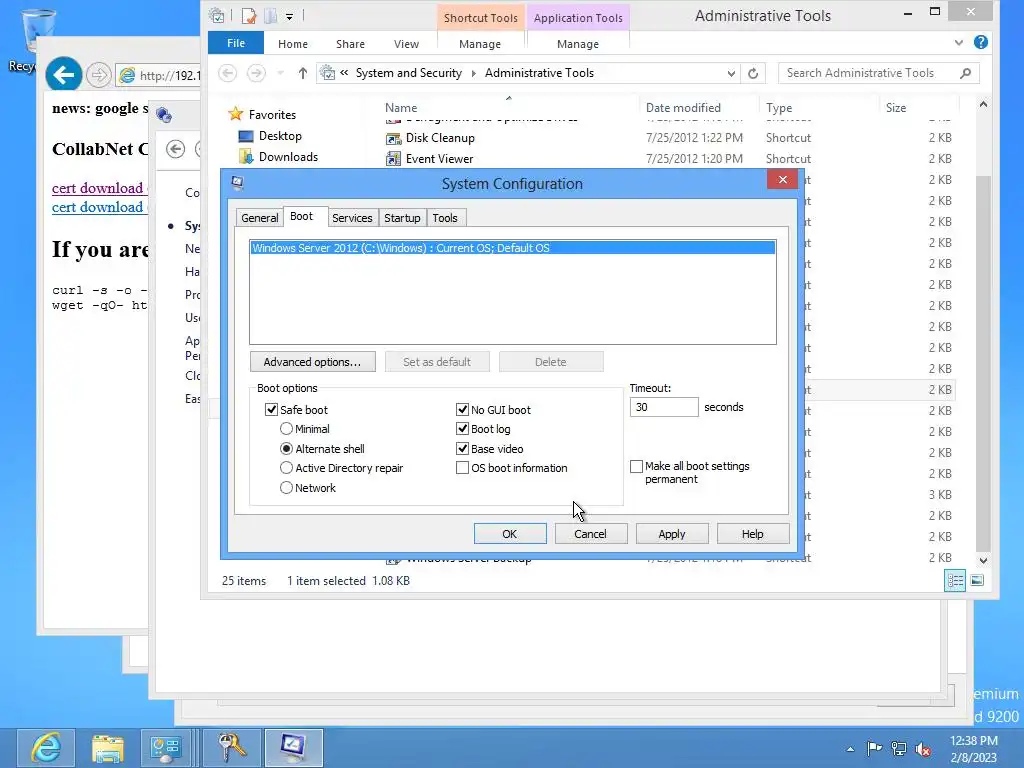Show hidden tray icons arrow
The image size is (1024, 768).
click(850, 749)
